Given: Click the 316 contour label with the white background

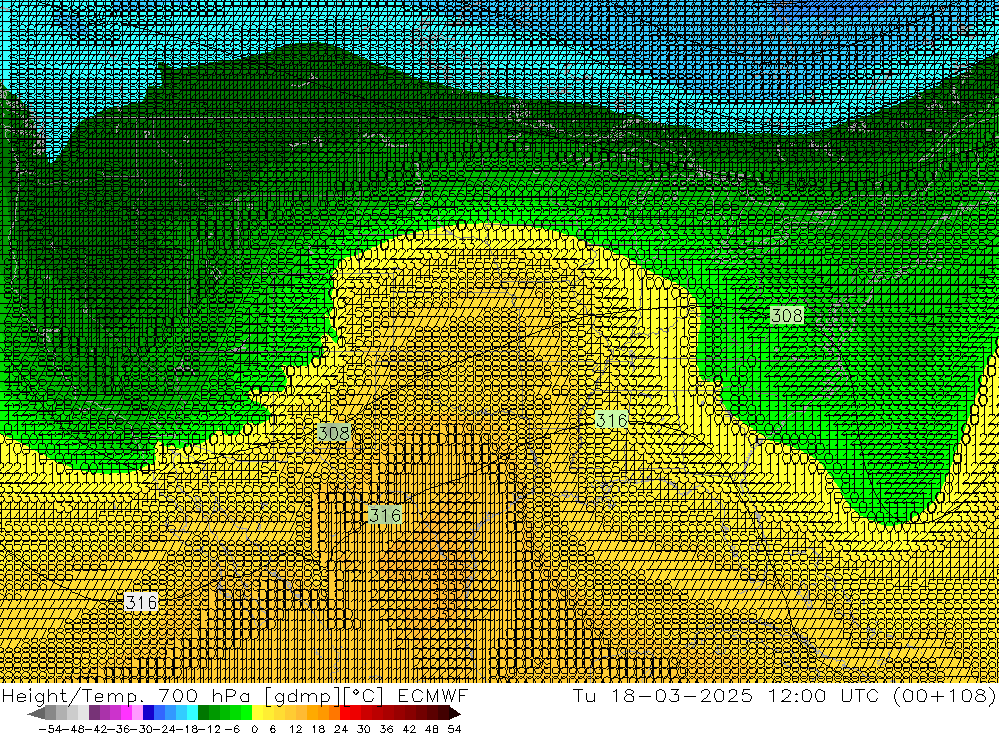Looking at the screenshot, I should (x=141, y=602).
